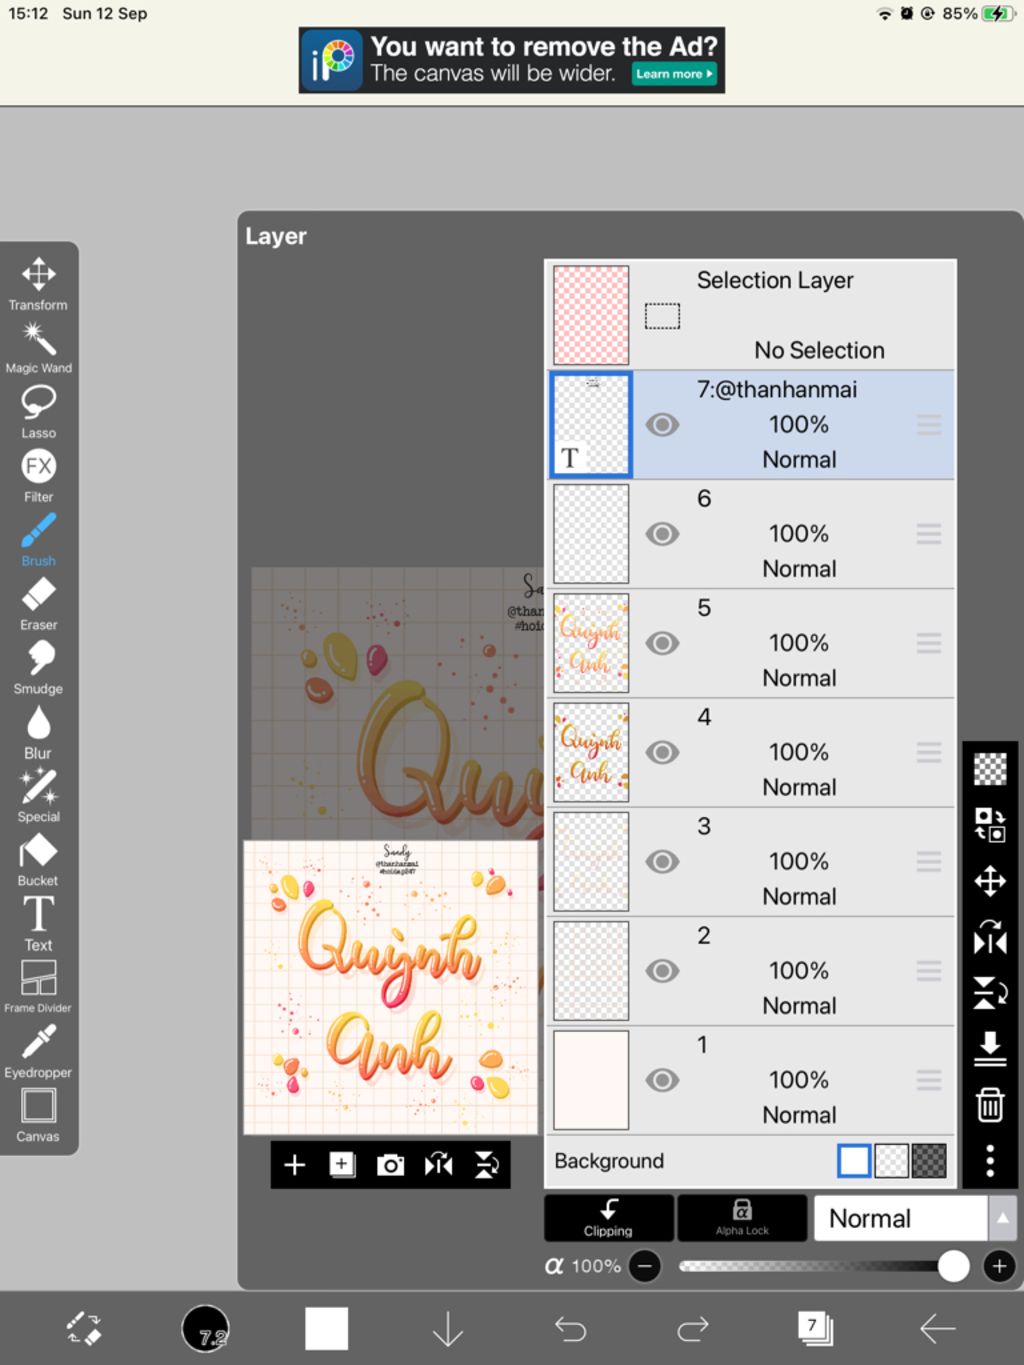Image resolution: width=1024 pixels, height=1365 pixels.
Task: Open the layers button showing 7
Action: click(815, 1329)
